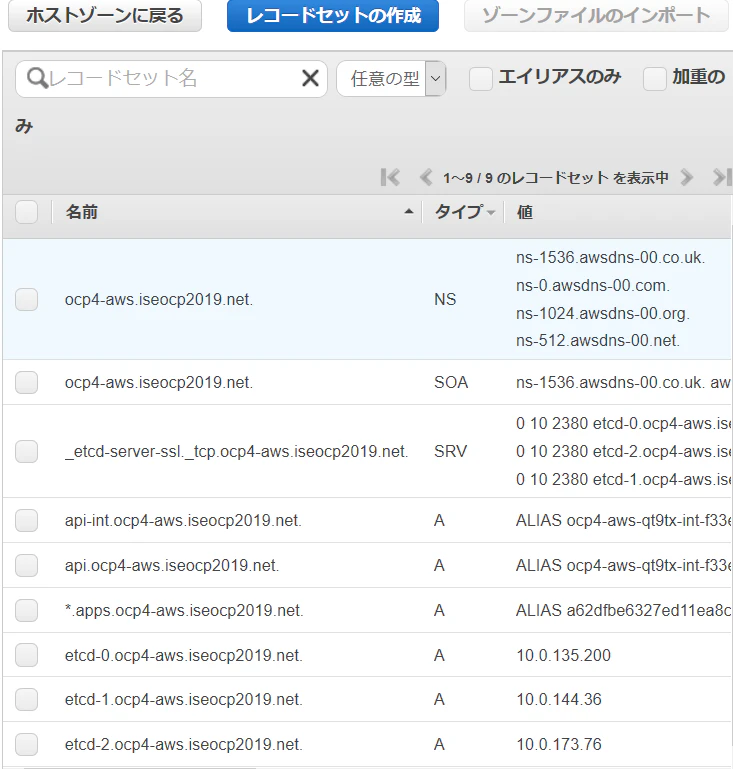Click the ALIAS a62dfbe6327ed11ea8c value

(623, 610)
